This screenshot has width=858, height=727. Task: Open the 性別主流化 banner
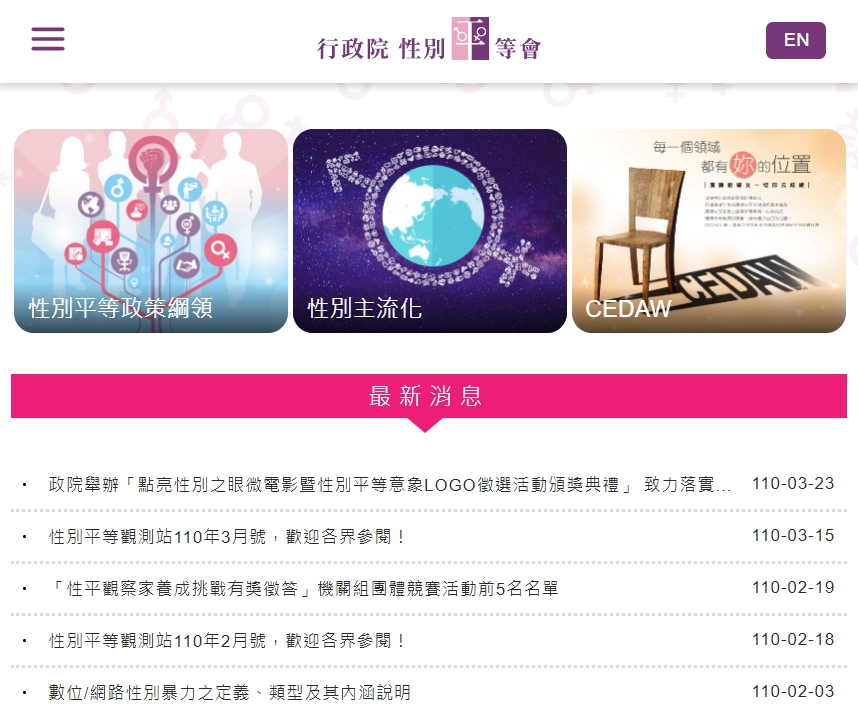point(430,230)
